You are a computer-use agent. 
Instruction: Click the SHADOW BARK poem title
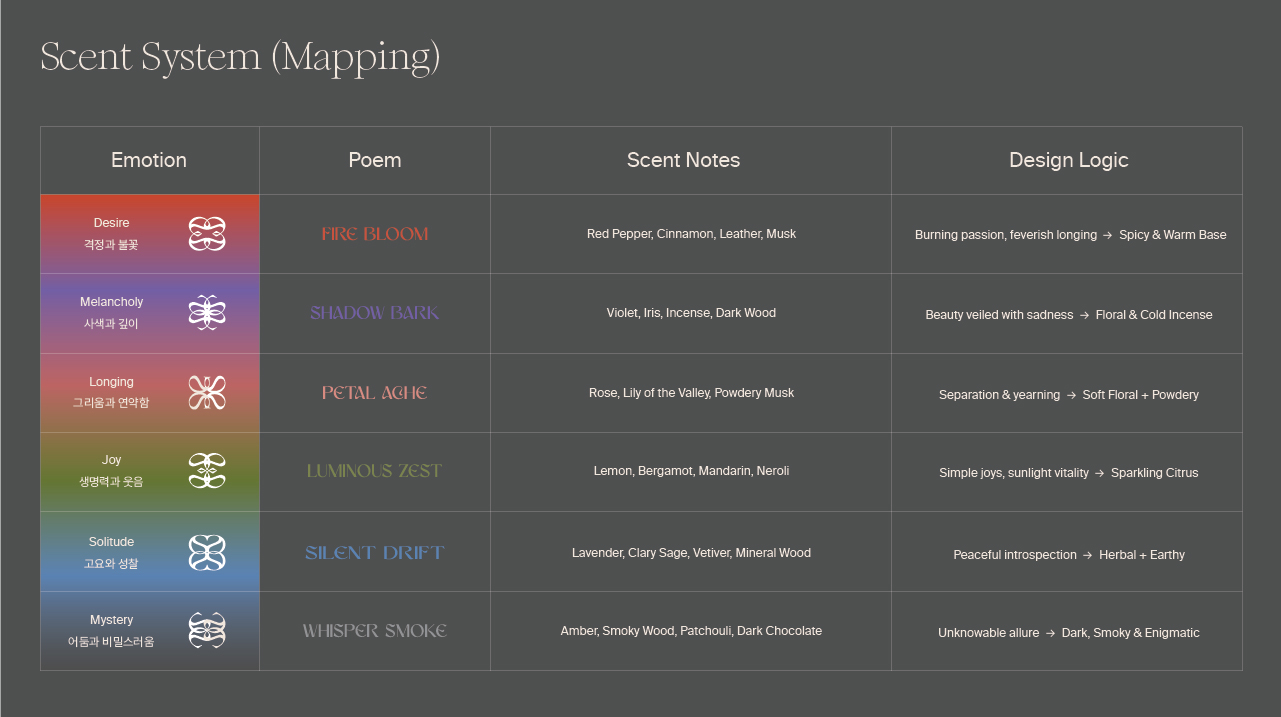(375, 313)
